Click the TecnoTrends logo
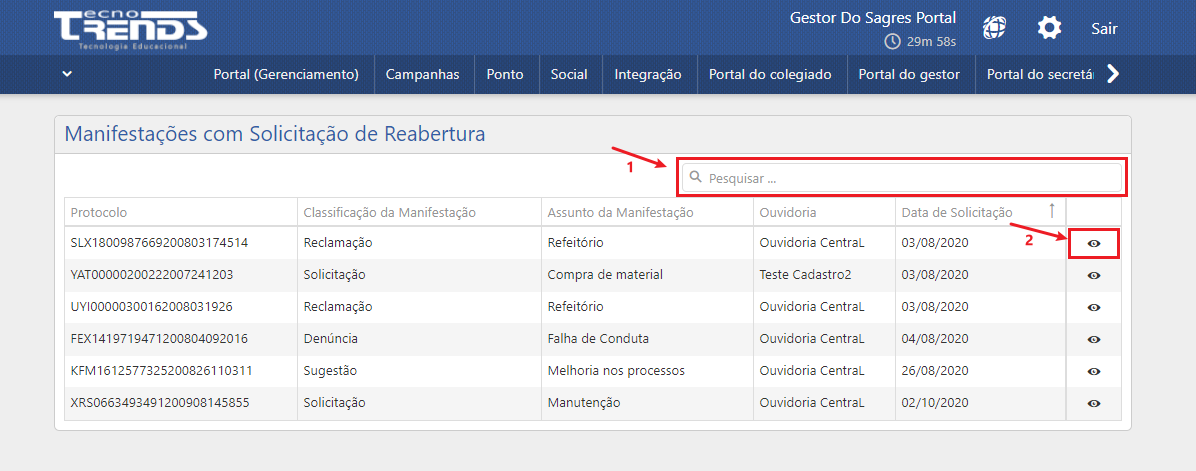This screenshot has width=1196, height=471. click(x=130, y=31)
